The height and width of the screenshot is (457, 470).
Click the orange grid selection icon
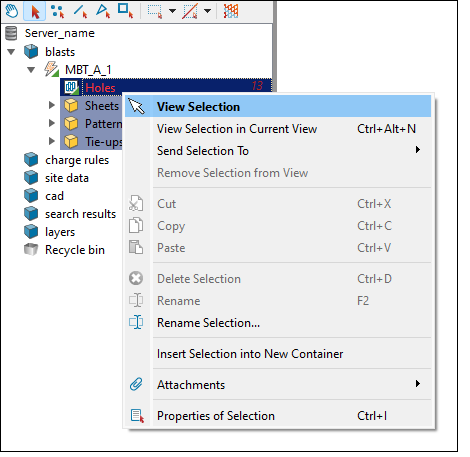coord(231,11)
